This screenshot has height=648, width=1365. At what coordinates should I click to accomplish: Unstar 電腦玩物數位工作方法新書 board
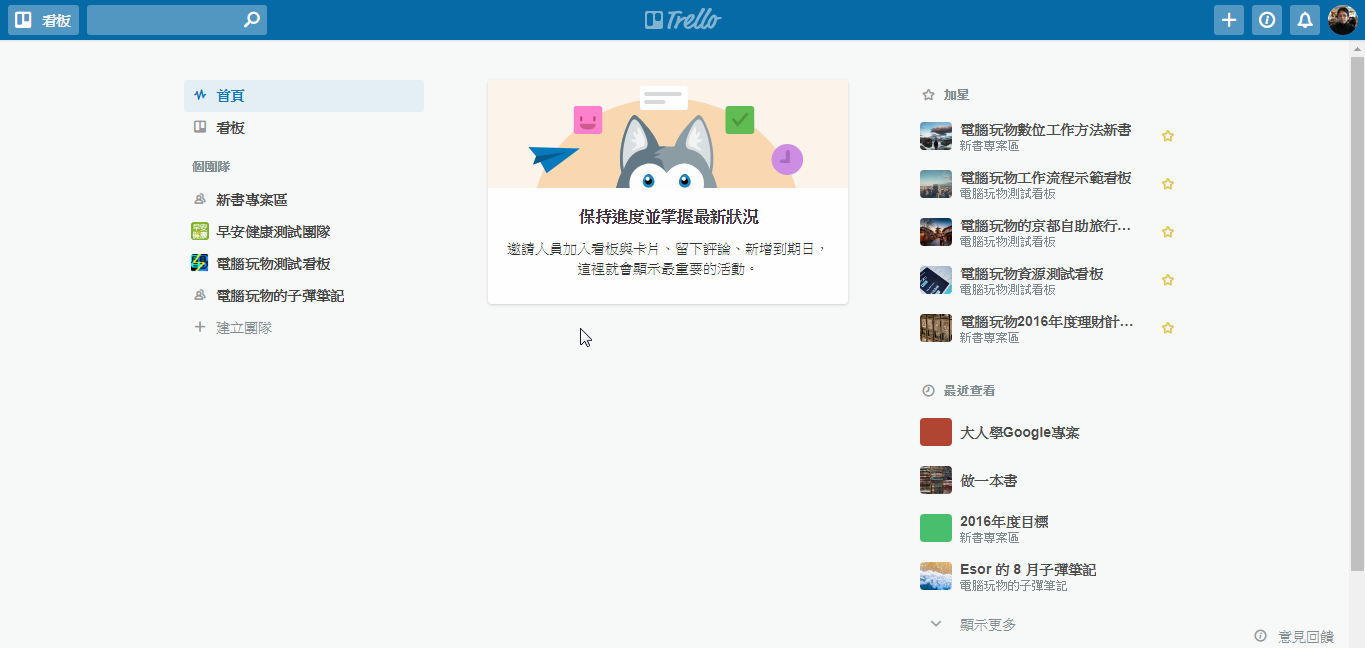tap(1167, 136)
